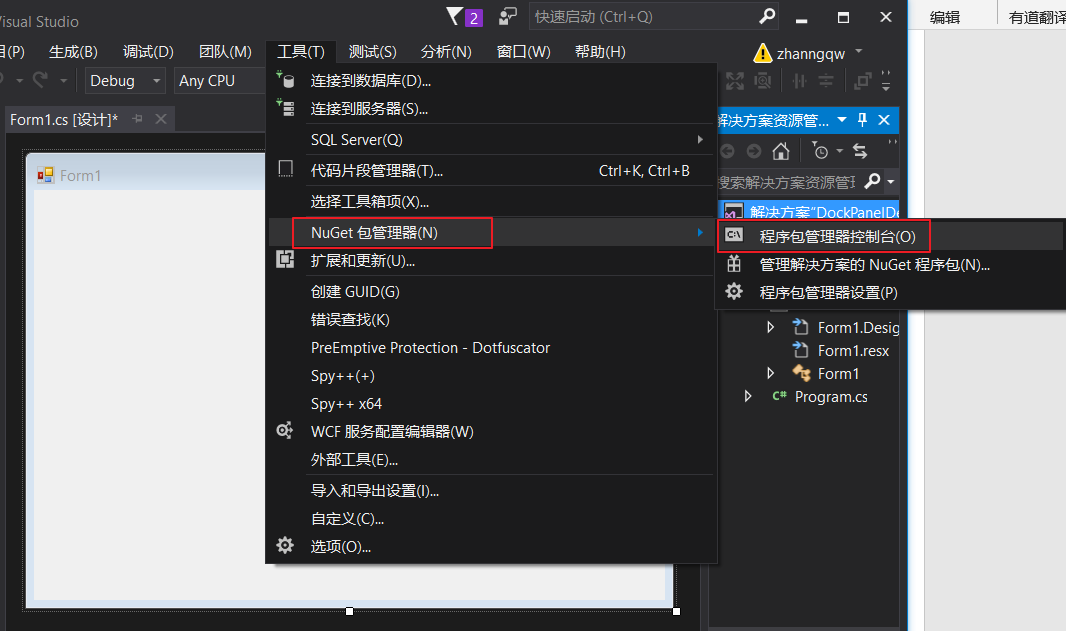Select Form1.resx in Solution Explorer

853,350
